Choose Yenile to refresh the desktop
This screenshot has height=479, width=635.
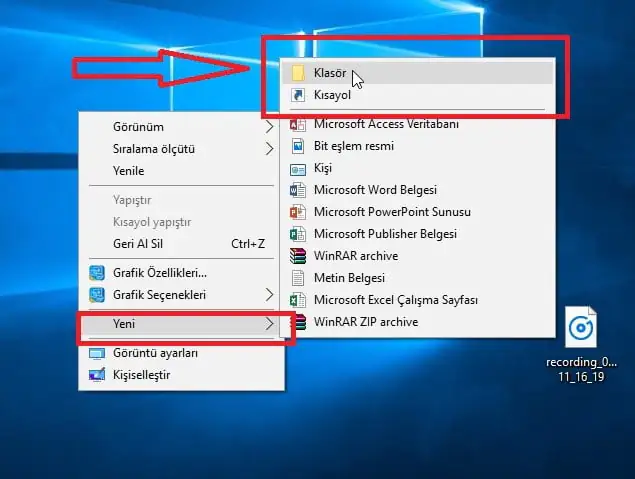coord(181,171)
